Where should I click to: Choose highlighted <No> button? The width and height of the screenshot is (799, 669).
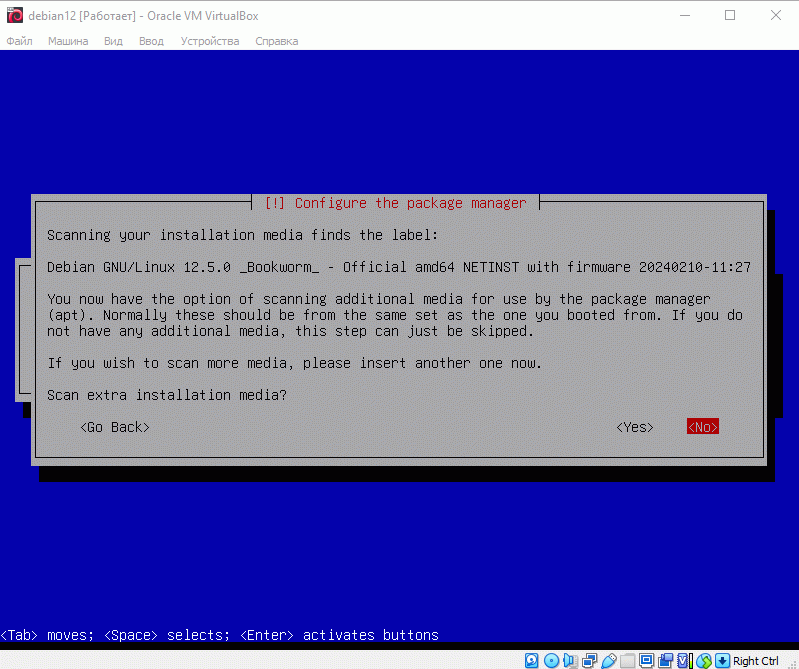click(703, 427)
